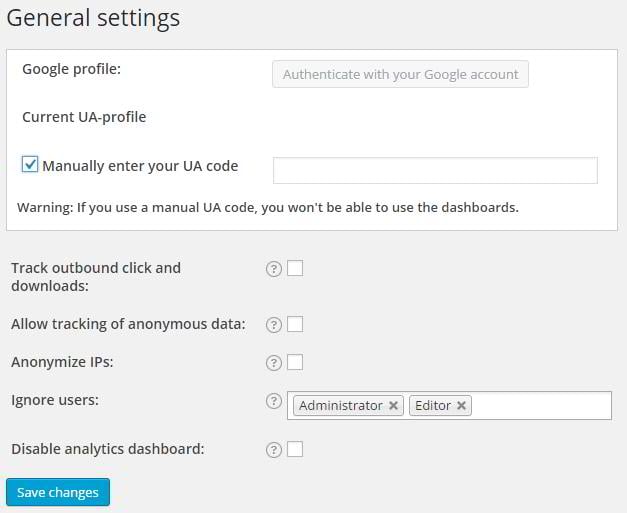Click the Manually enter your UA code label

140,166
